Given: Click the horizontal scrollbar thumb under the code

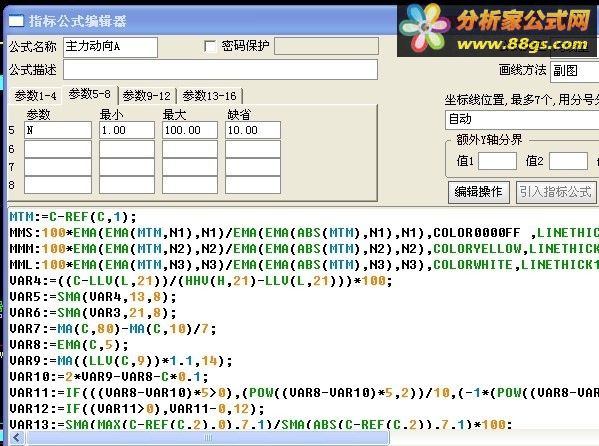Looking at the screenshot, I should (208, 438).
